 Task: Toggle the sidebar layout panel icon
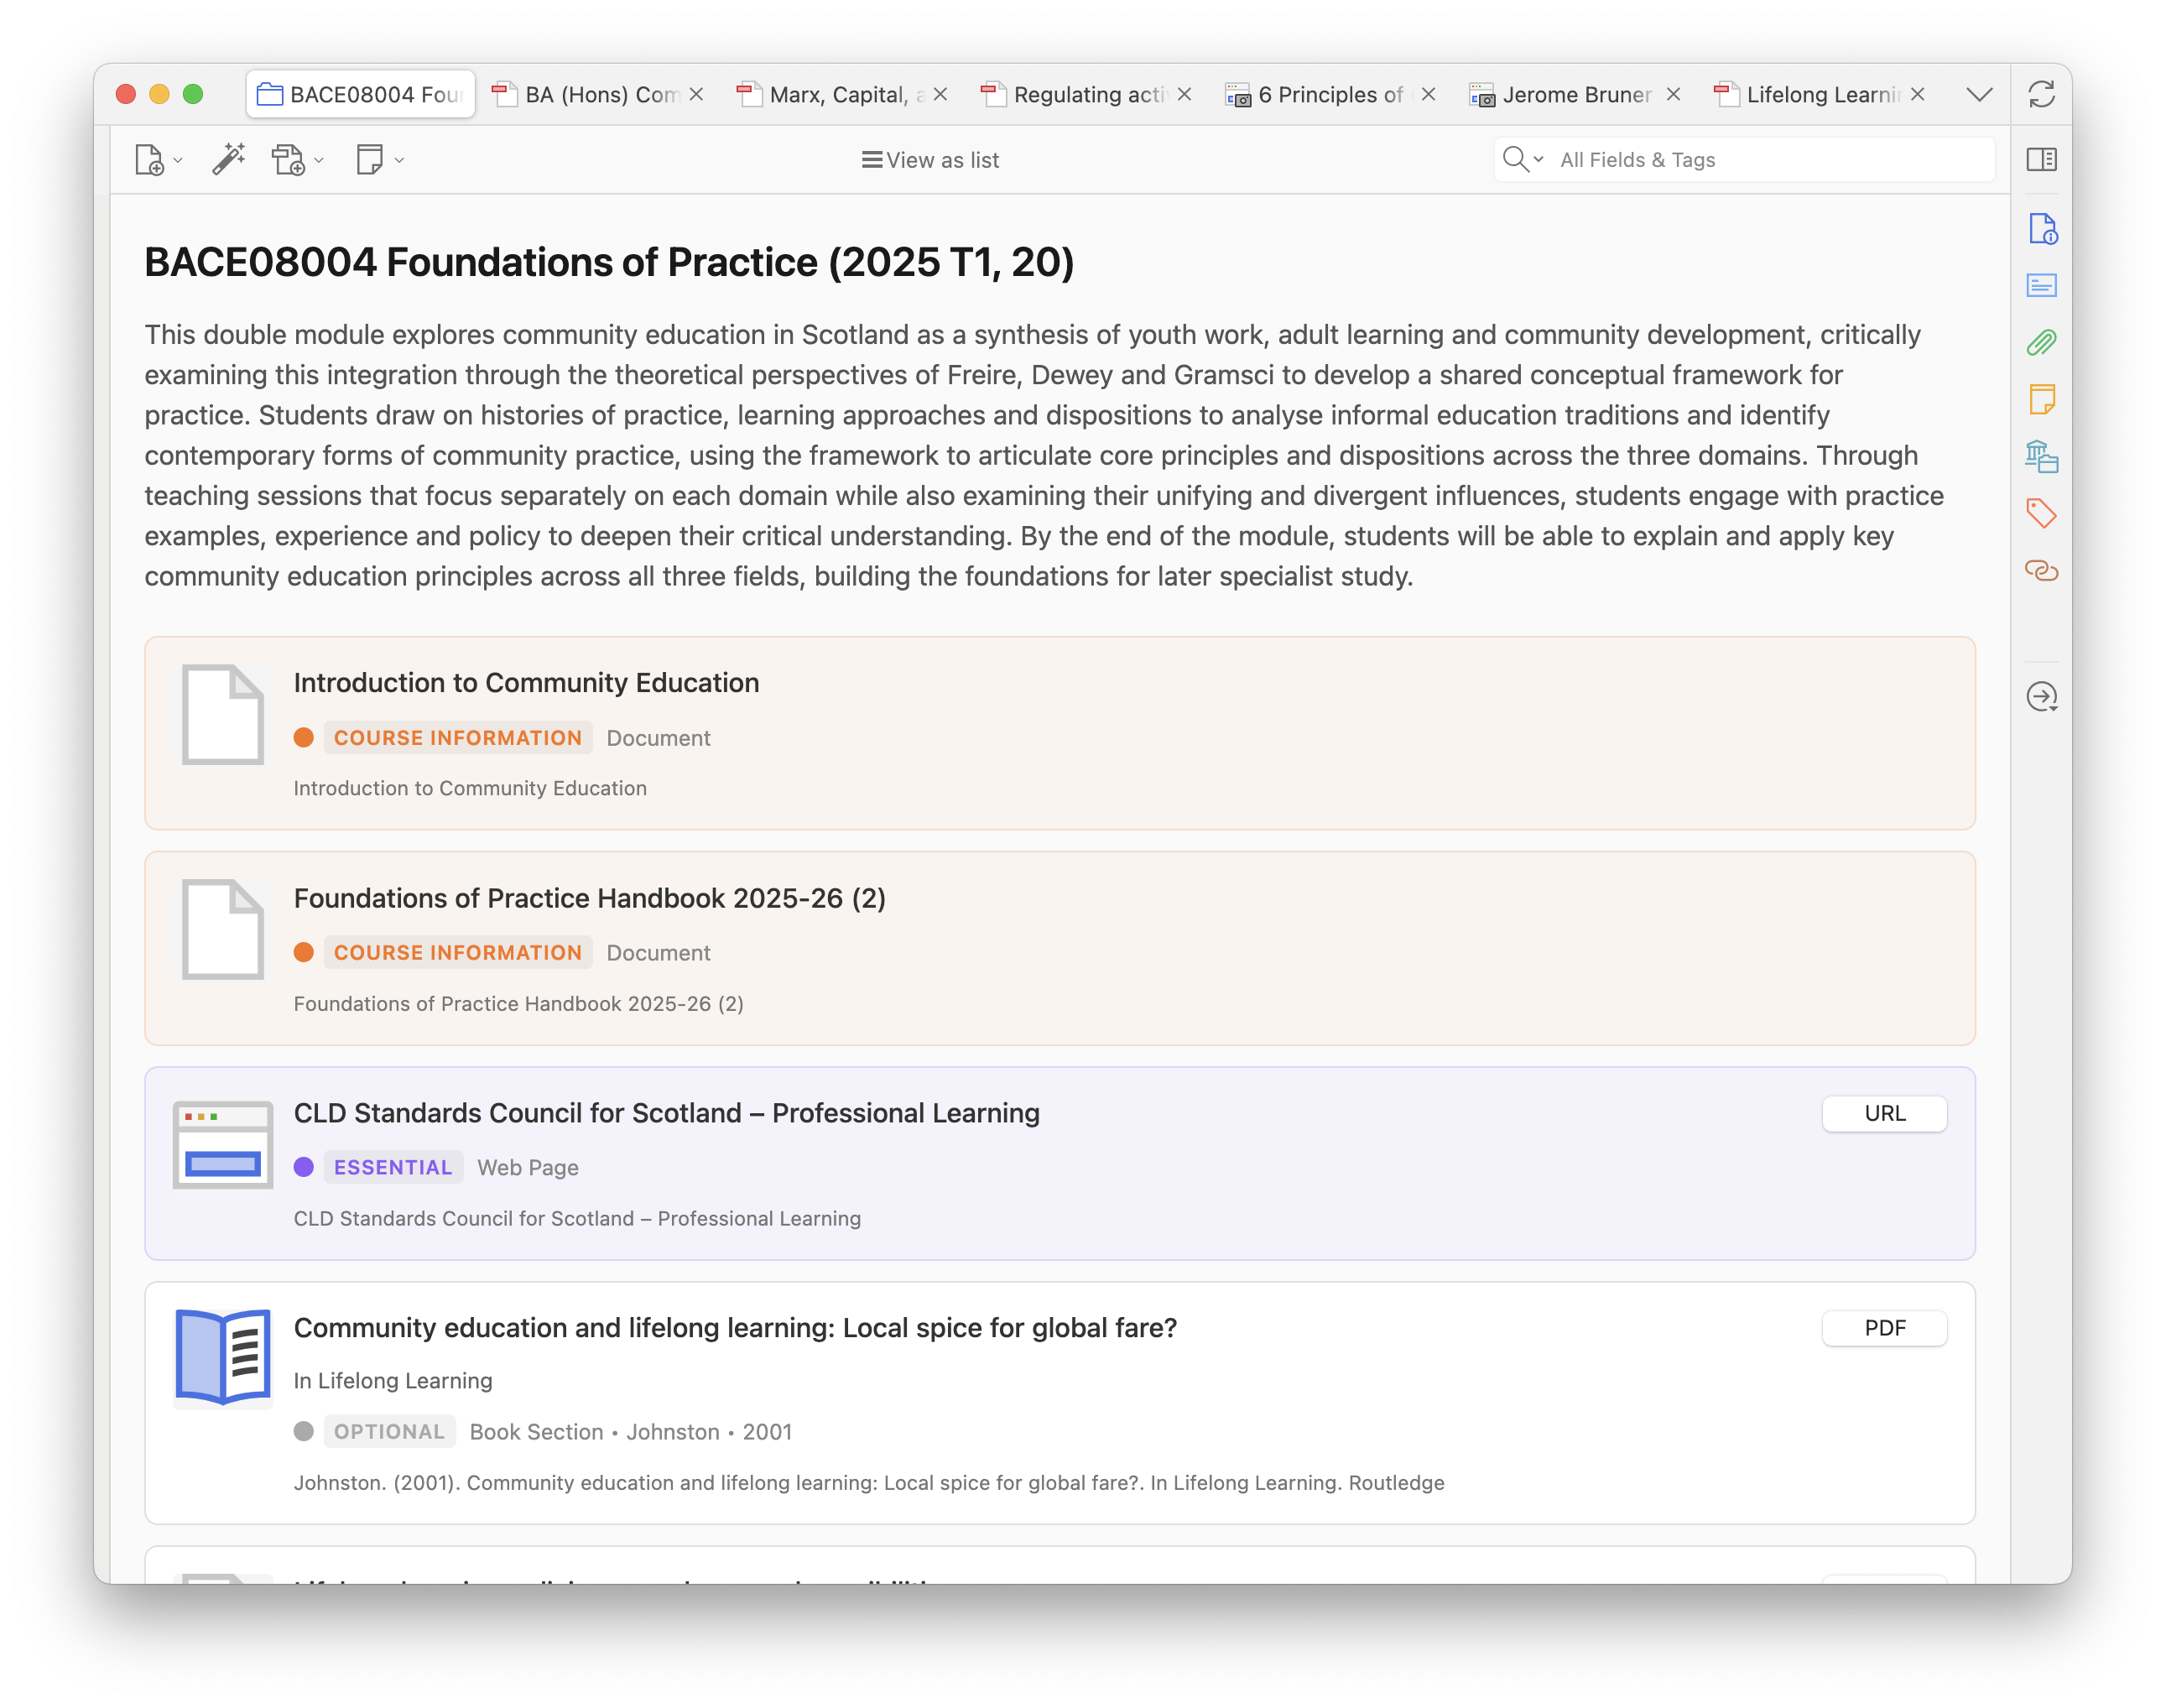coord(2041,159)
